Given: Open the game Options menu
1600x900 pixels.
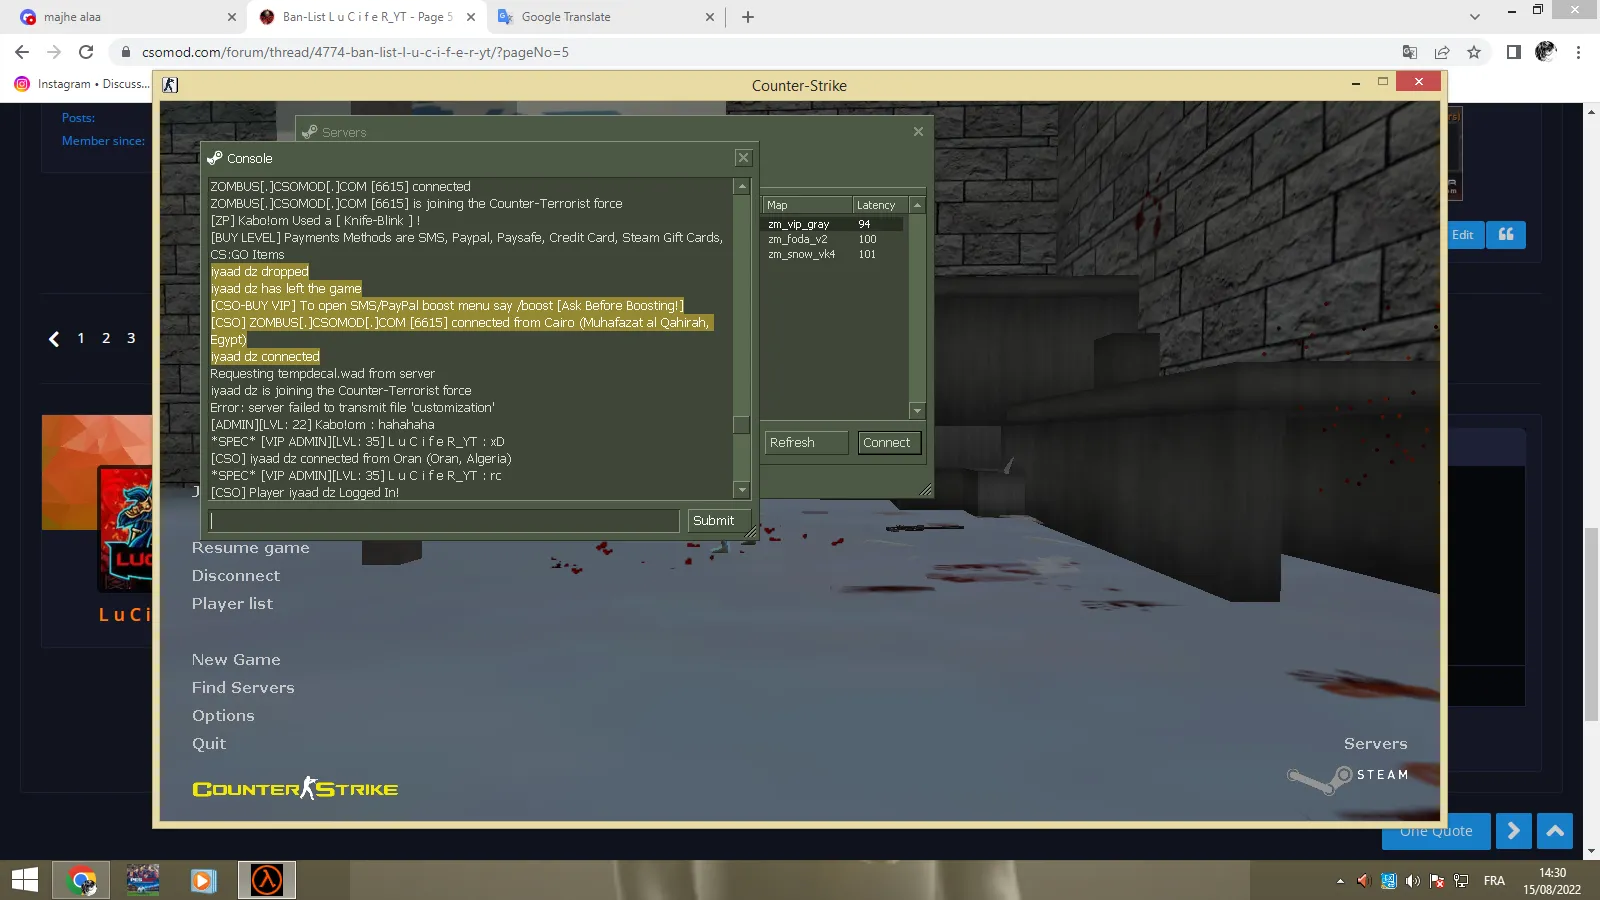Looking at the screenshot, I should click(x=223, y=716).
